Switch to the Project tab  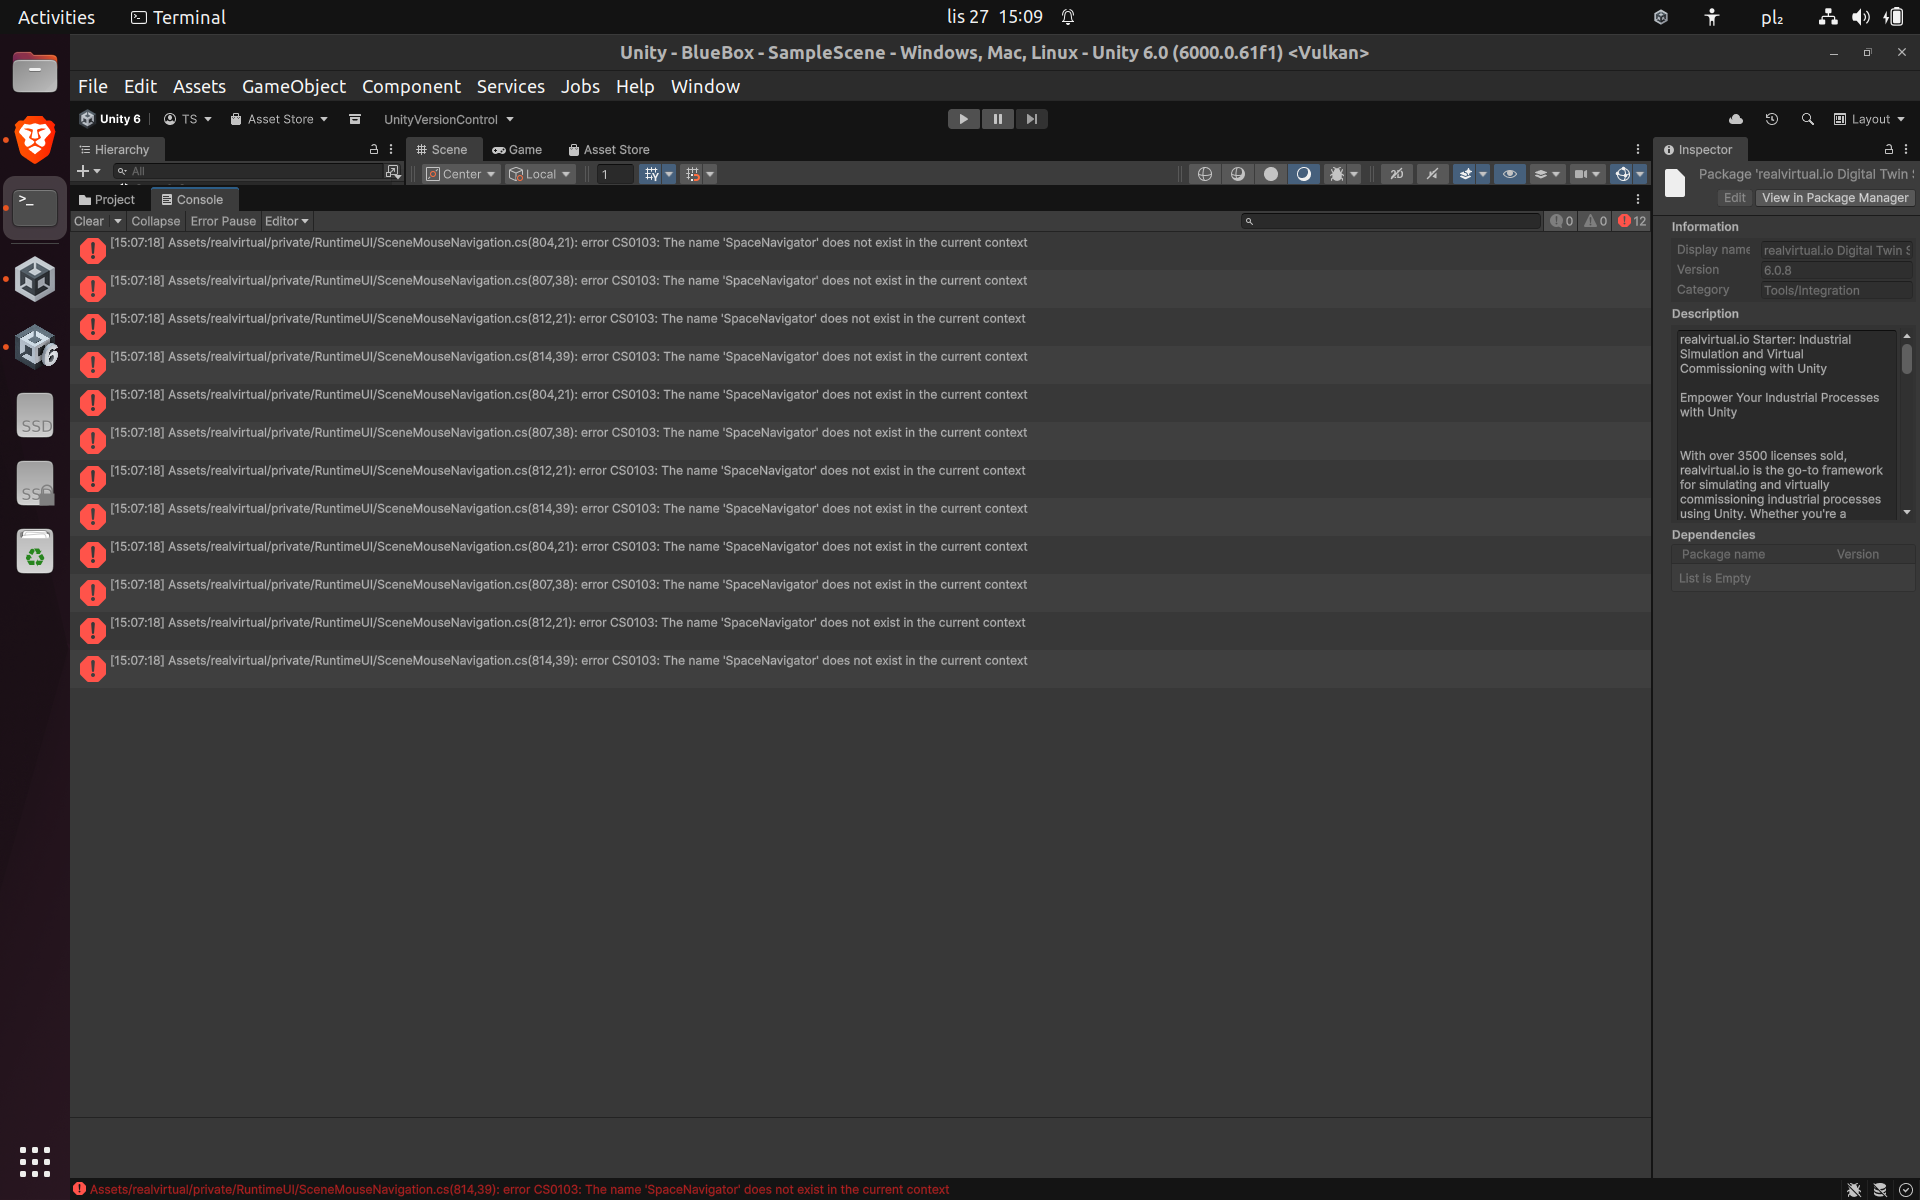(x=107, y=200)
